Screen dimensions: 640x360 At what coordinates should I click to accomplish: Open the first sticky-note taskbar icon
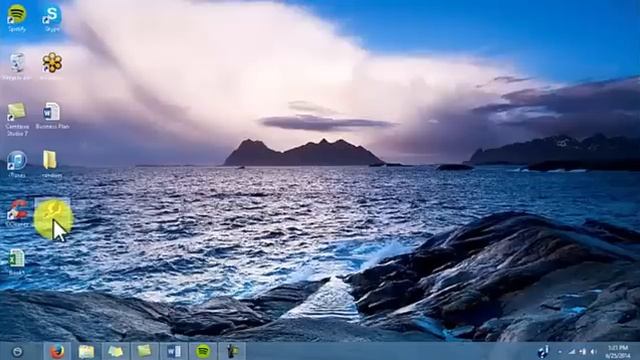click(x=116, y=351)
